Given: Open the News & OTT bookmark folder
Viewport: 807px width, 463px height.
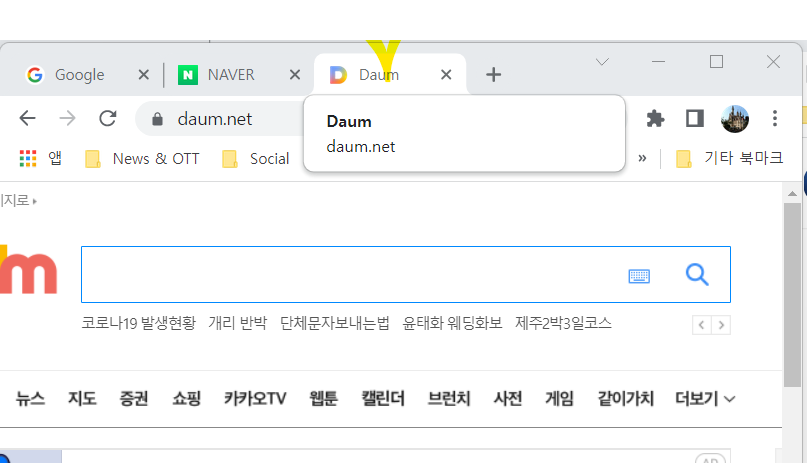Looking at the screenshot, I should click(x=142, y=159).
